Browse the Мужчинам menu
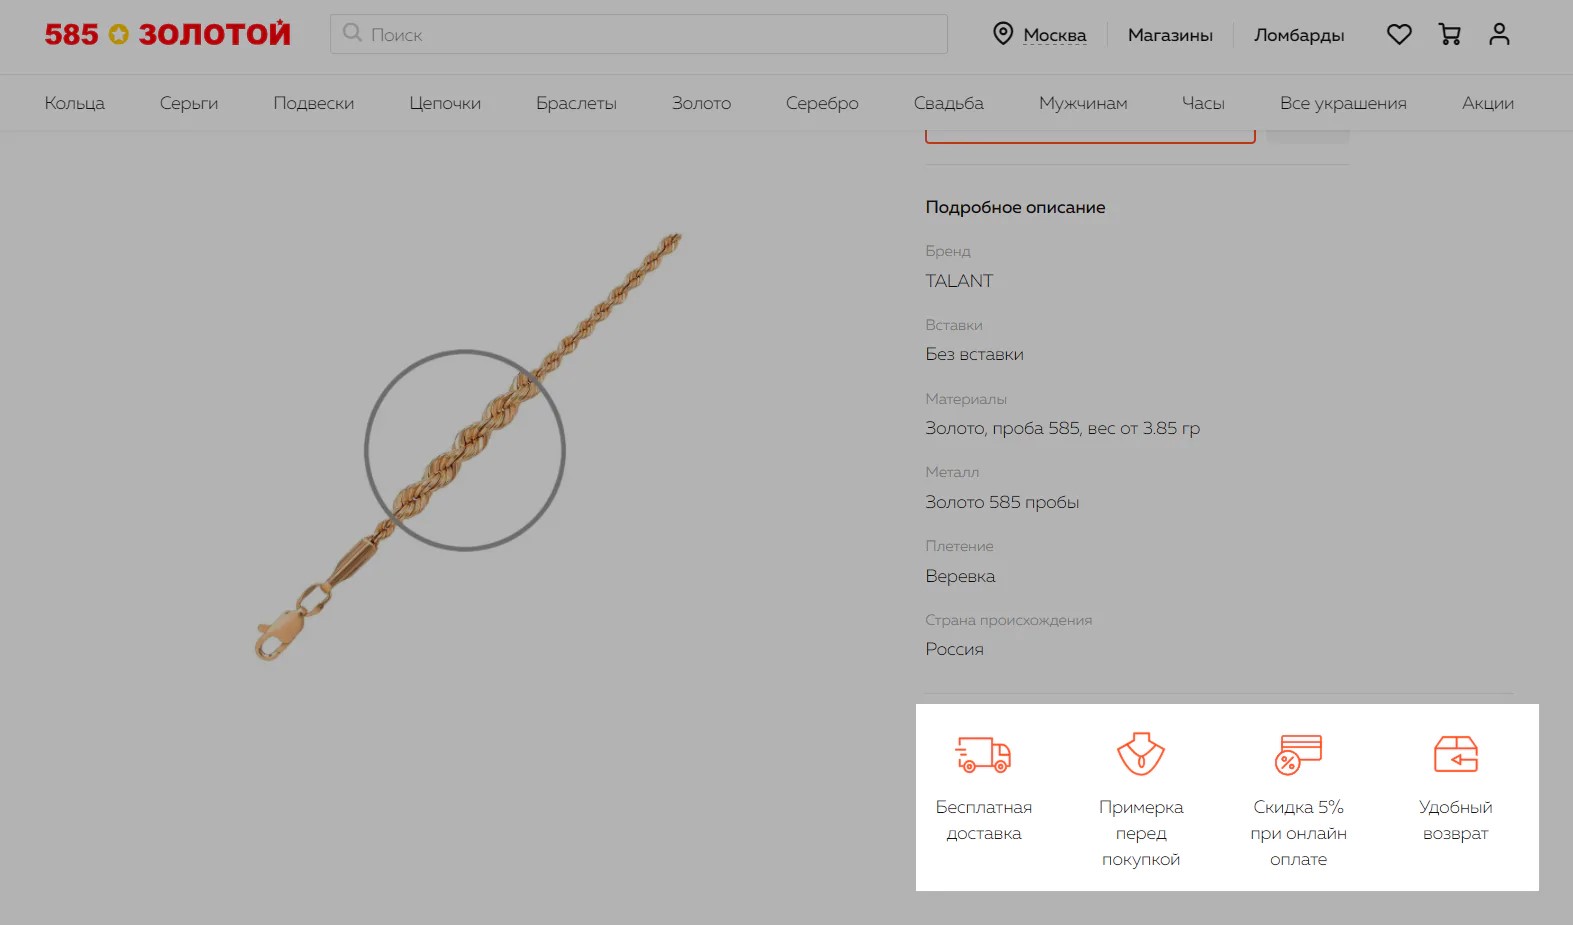Screen dimensions: 1573x925 [x=1083, y=103]
